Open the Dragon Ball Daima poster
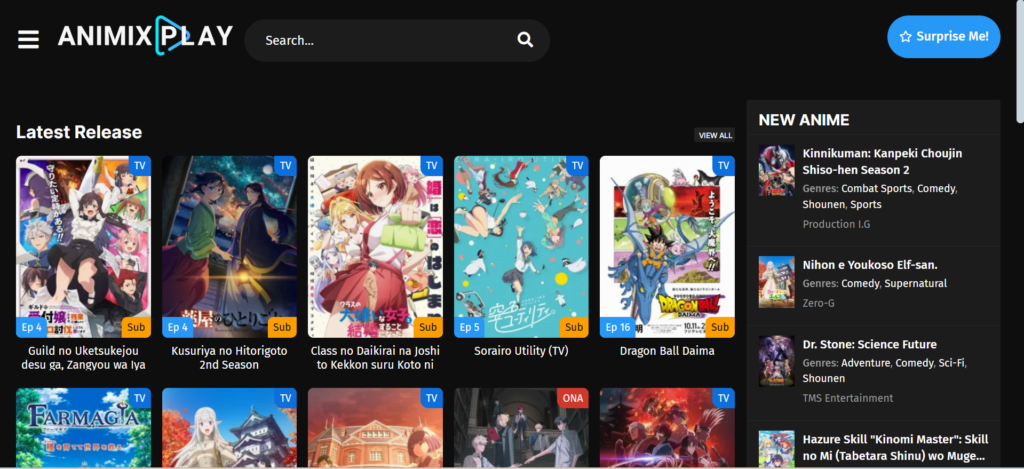 [x=667, y=246]
